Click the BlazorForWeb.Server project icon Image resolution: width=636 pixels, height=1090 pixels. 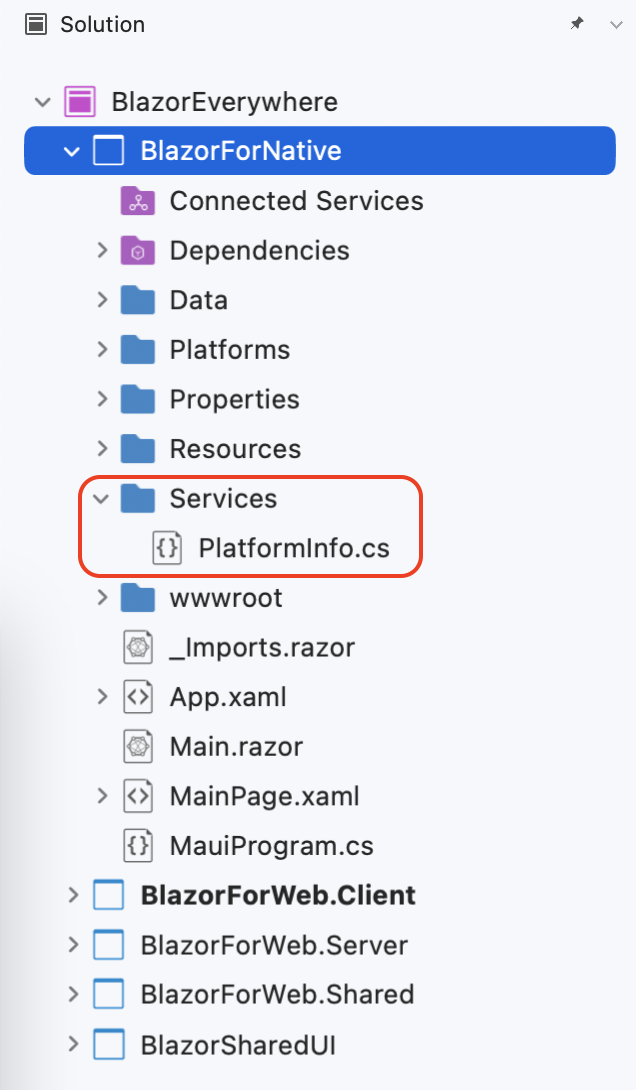[x=108, y=945]
